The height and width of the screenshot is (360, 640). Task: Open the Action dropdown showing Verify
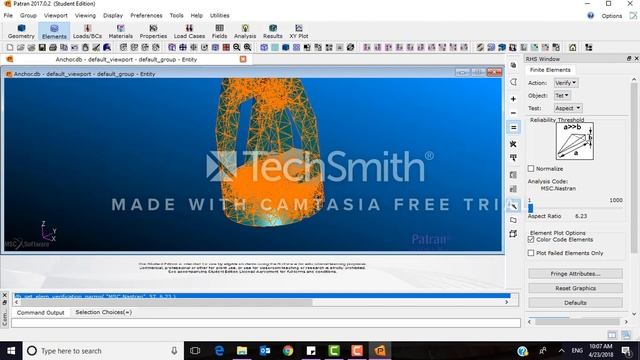(x=566, y=83)
